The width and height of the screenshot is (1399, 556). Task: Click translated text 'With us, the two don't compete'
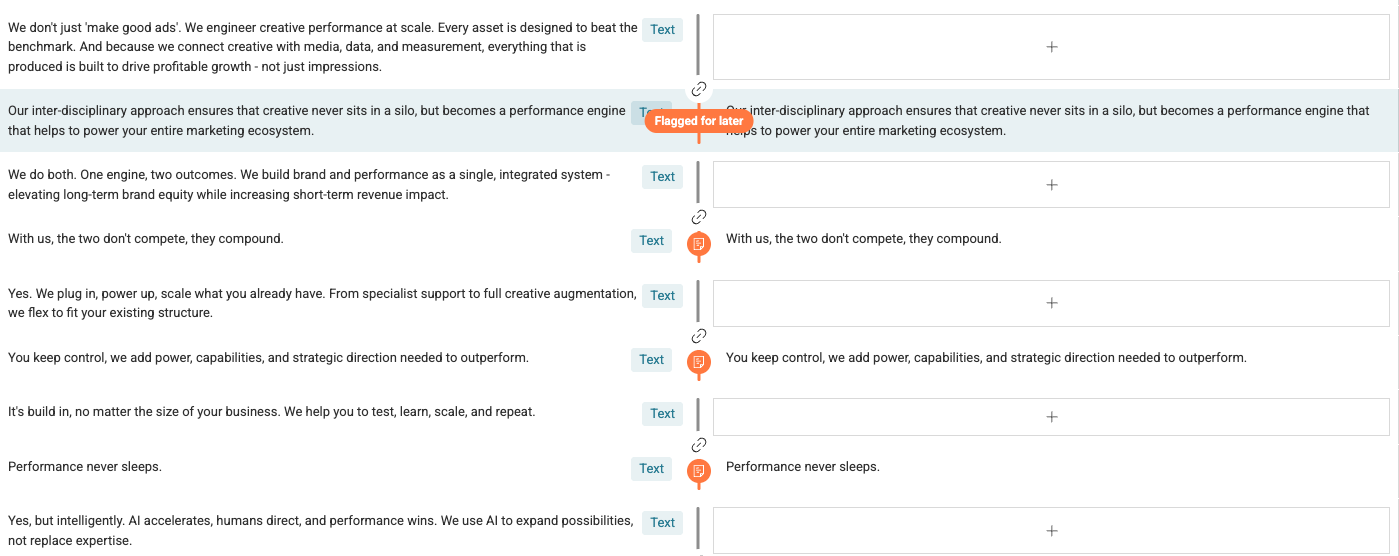click(863, 239)
